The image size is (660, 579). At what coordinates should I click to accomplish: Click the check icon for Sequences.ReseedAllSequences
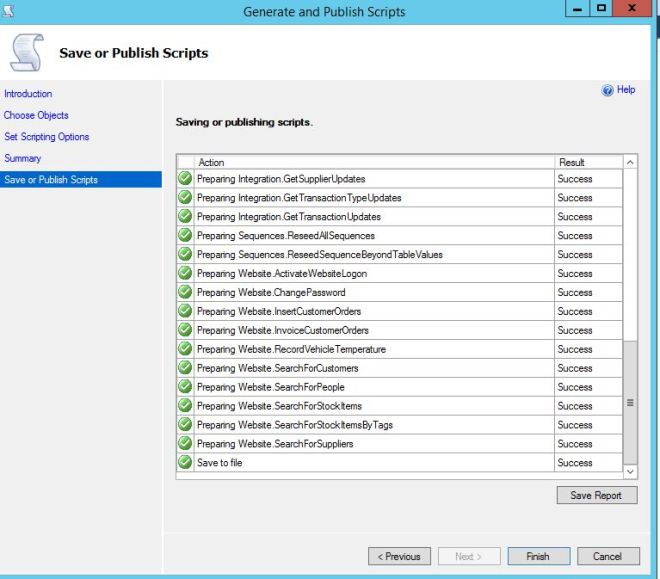185,236
